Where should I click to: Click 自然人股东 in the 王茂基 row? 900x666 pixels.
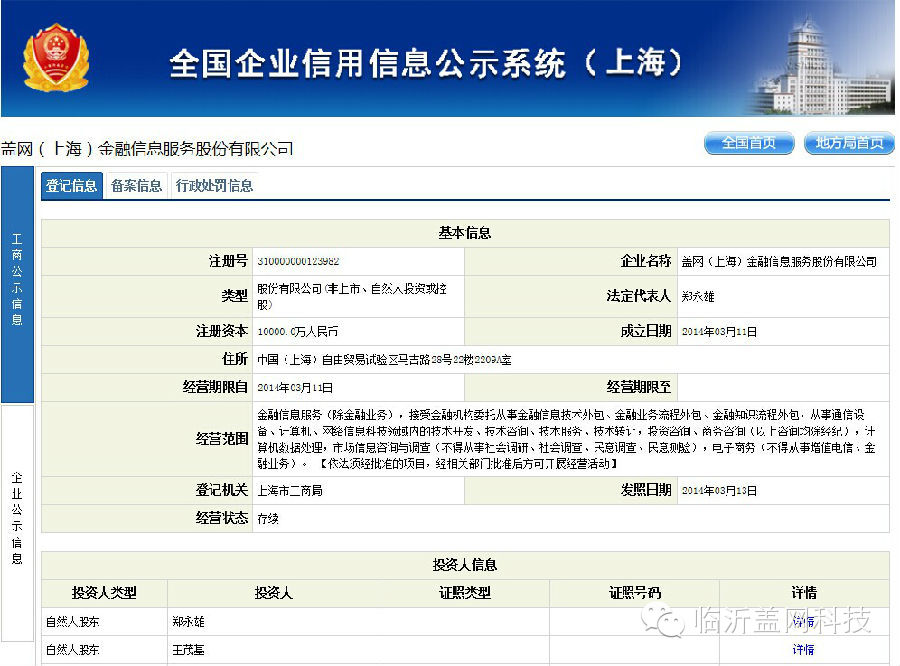coord(72,649)
